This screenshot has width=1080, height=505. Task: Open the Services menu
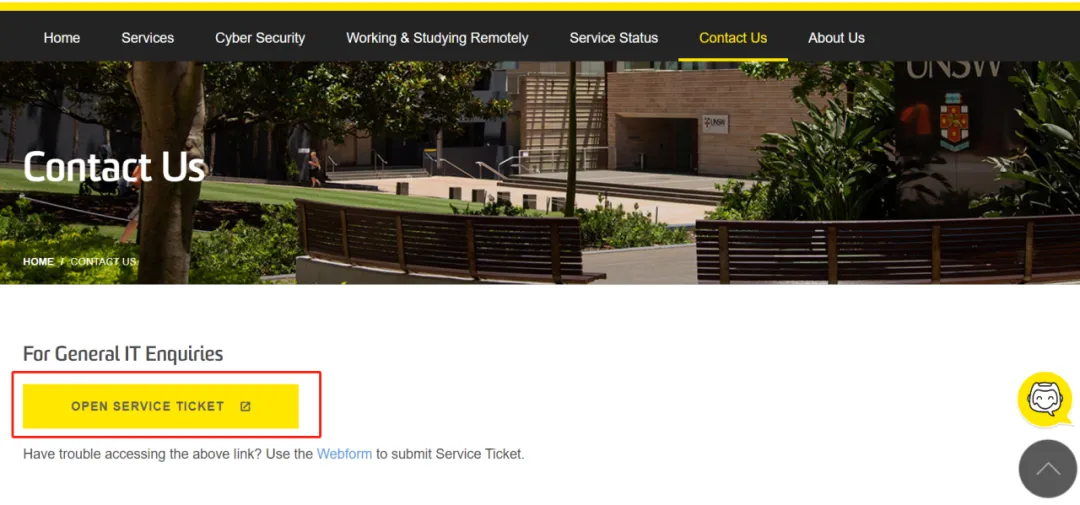pyautogui.click(x=147, y=38)
